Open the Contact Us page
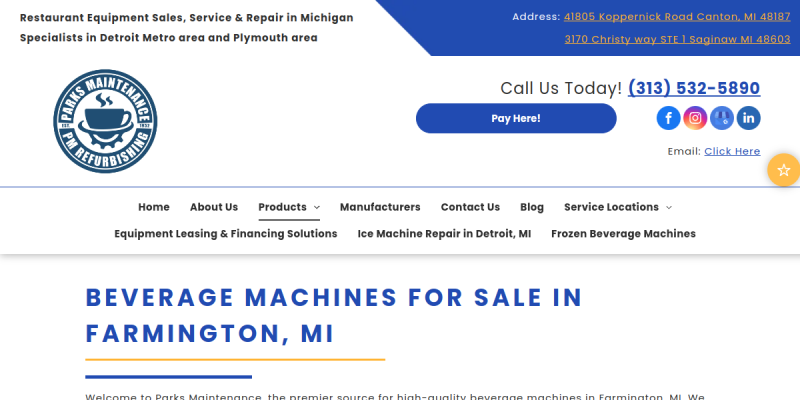 [470, 207]
